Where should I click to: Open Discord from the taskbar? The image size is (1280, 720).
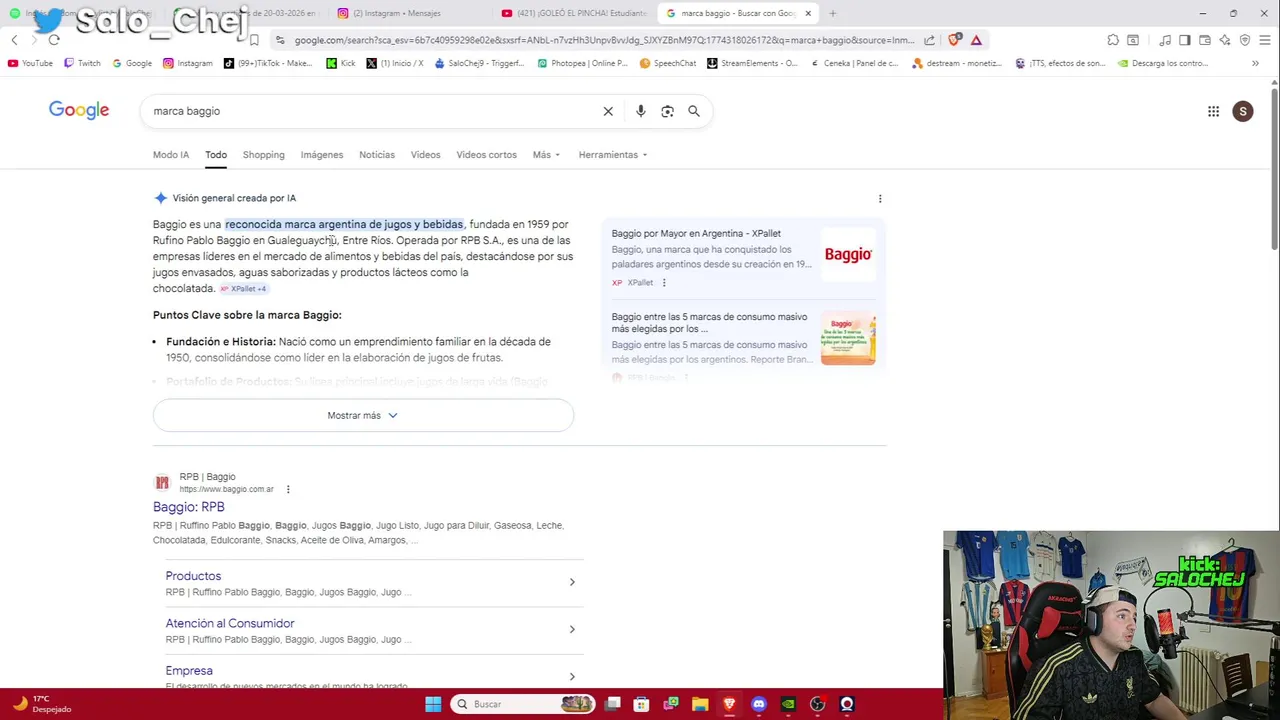pyautogui.click(x=759, y=704)
